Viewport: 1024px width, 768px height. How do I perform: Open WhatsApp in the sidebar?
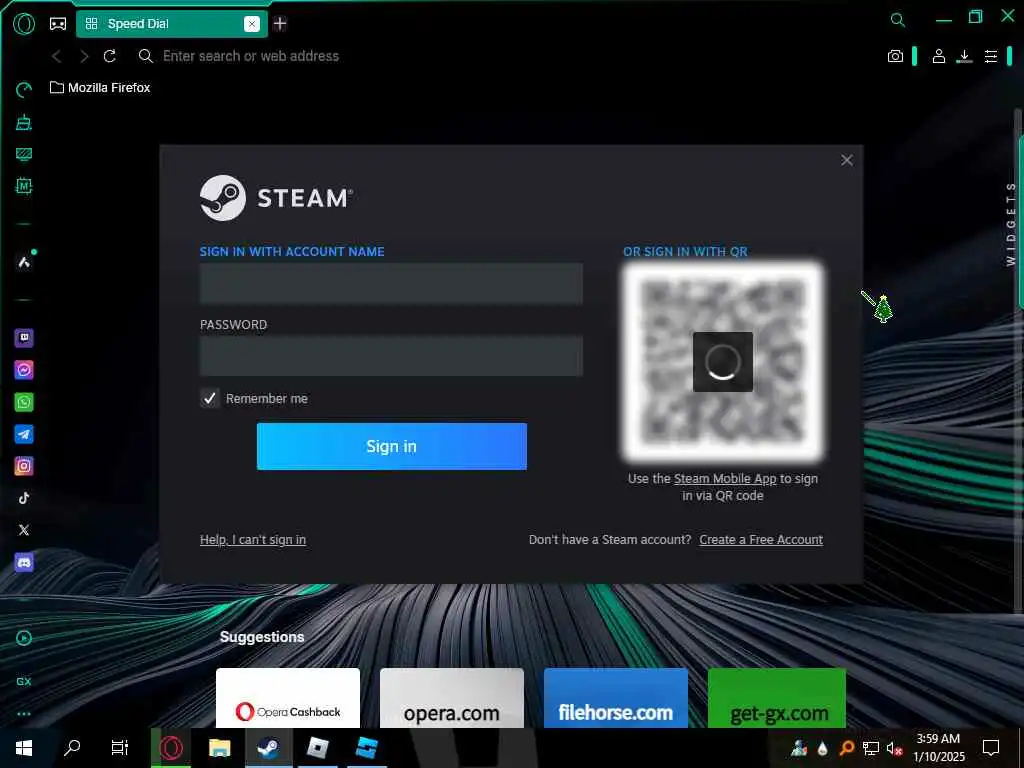24,402
